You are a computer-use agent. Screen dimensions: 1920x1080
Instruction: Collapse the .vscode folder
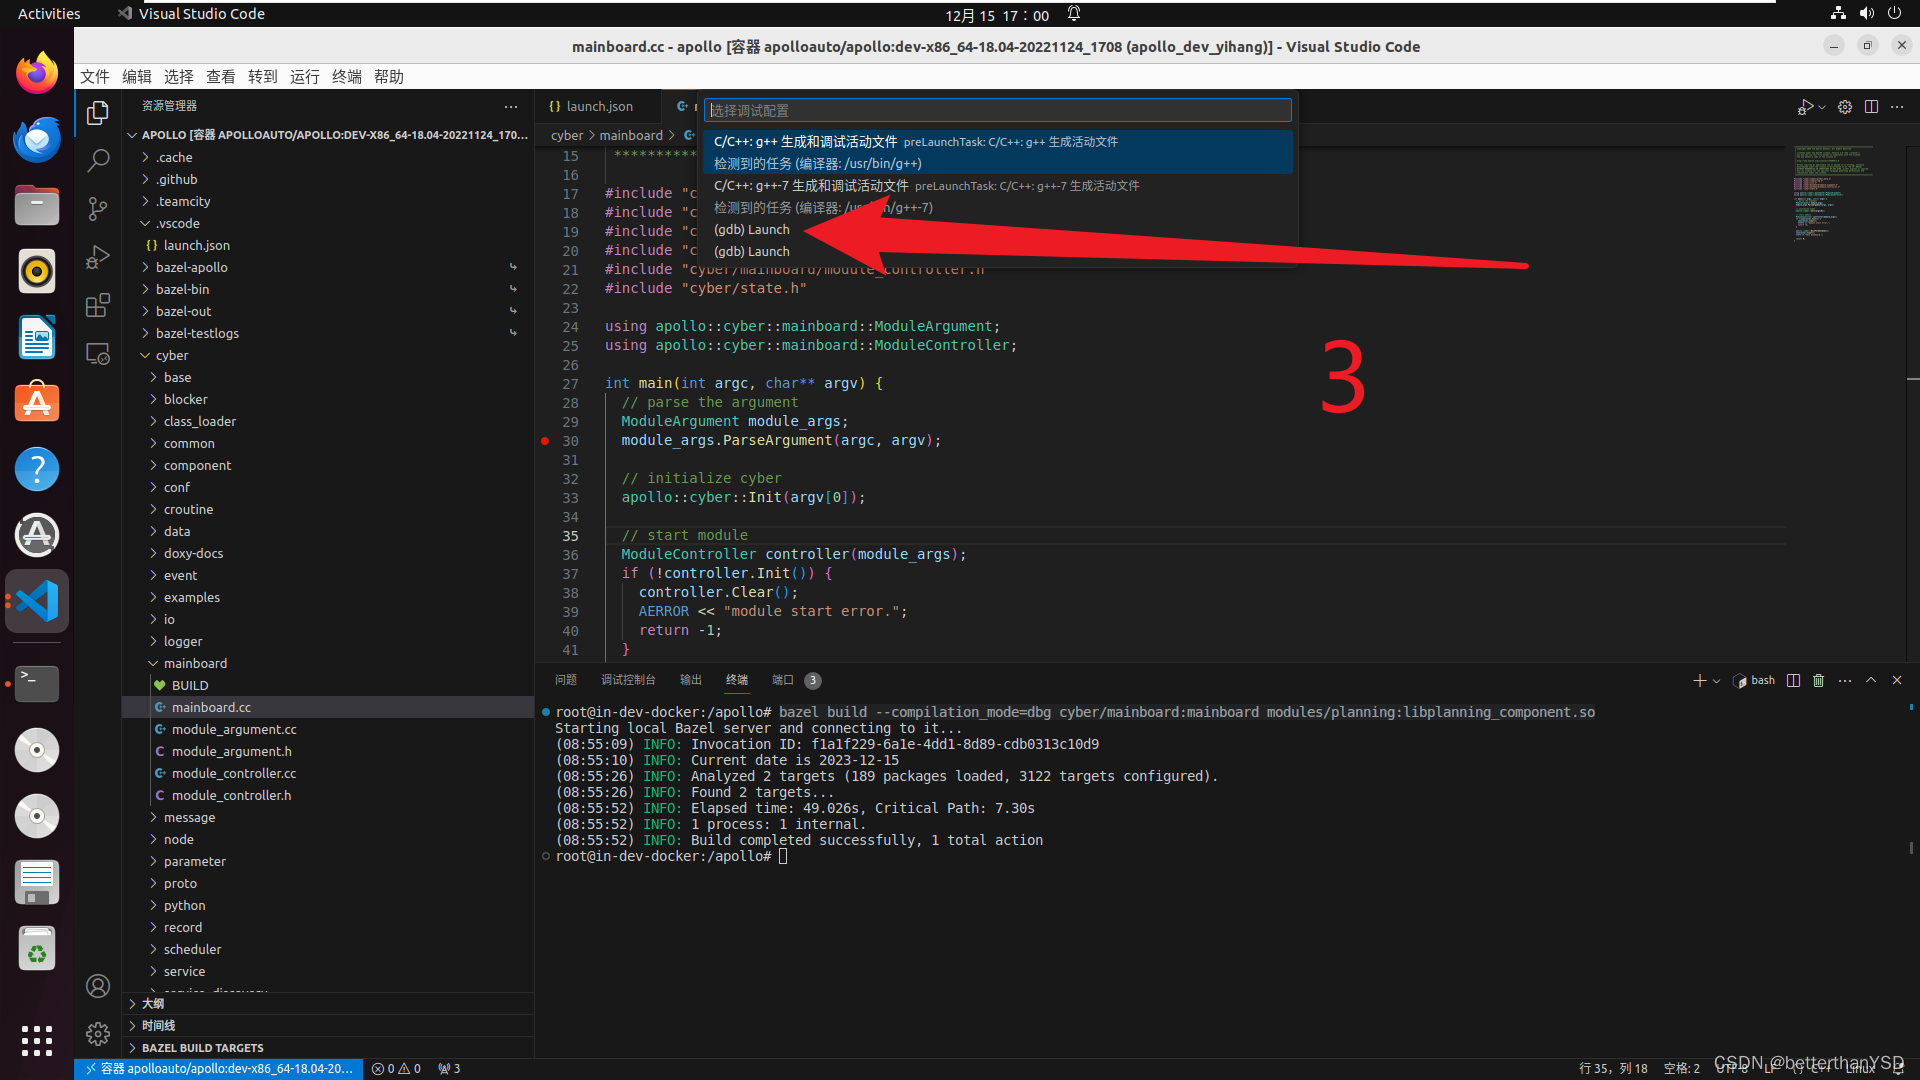click(177, 224)
